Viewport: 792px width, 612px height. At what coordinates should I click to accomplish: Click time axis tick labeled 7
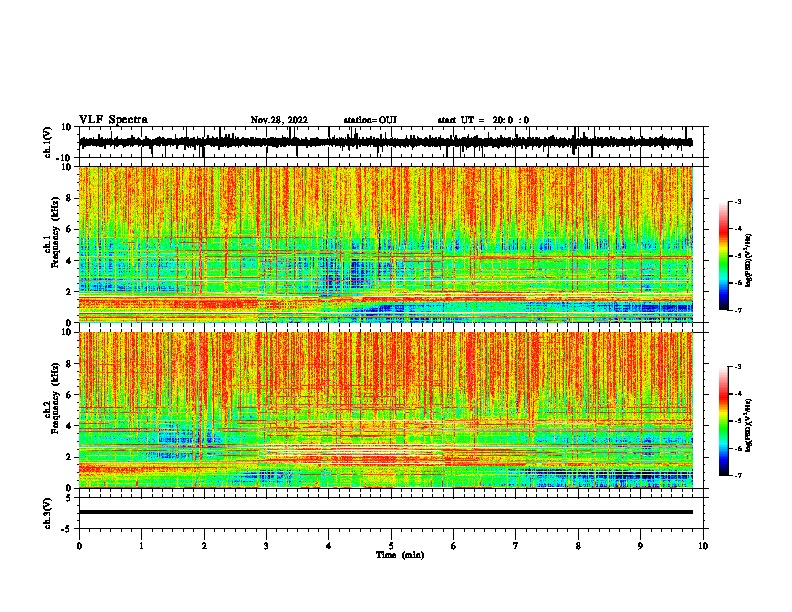click(516, 546)
